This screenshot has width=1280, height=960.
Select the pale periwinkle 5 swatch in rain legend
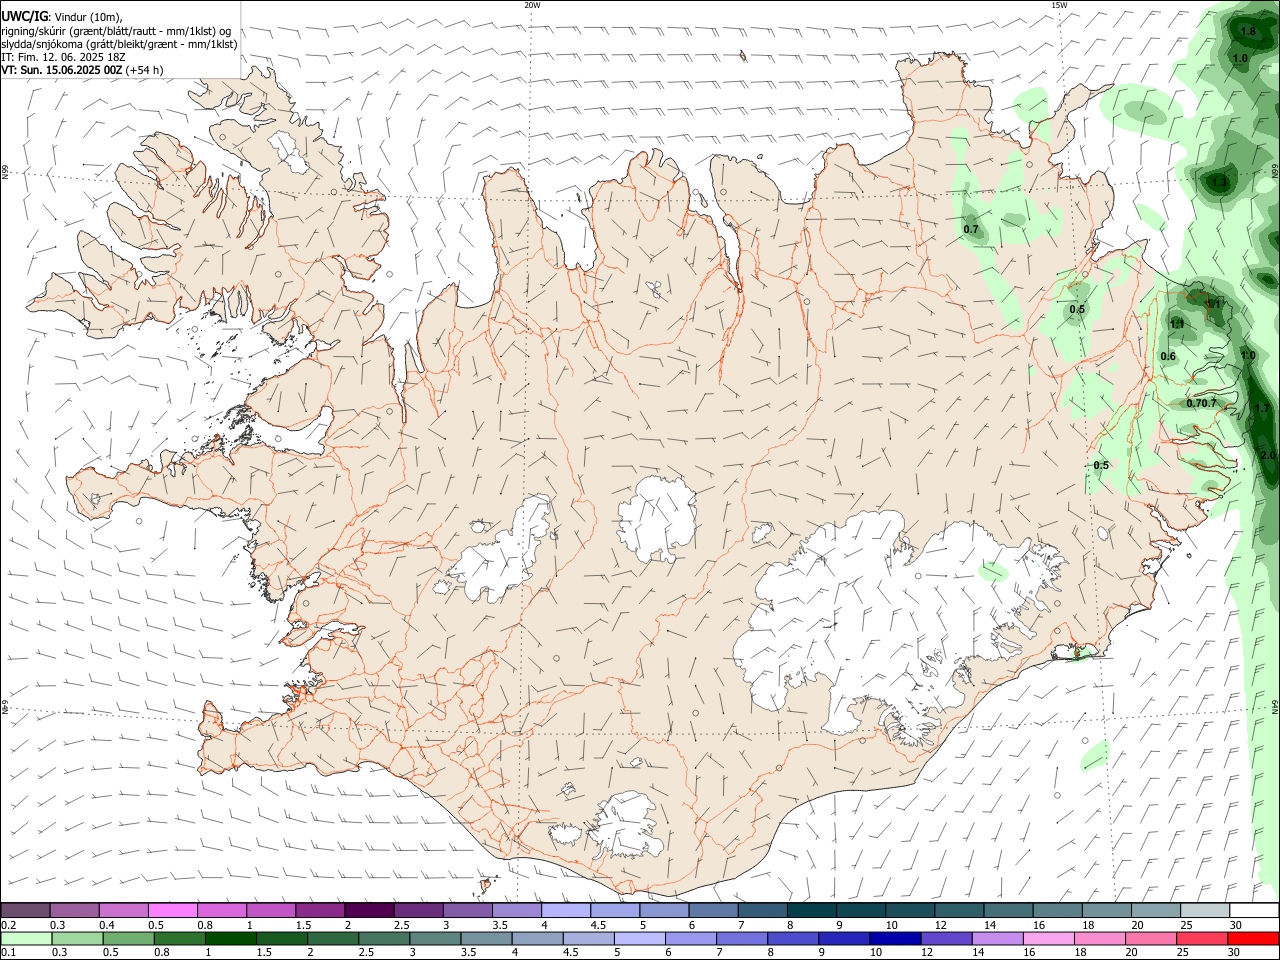point(639,939)
